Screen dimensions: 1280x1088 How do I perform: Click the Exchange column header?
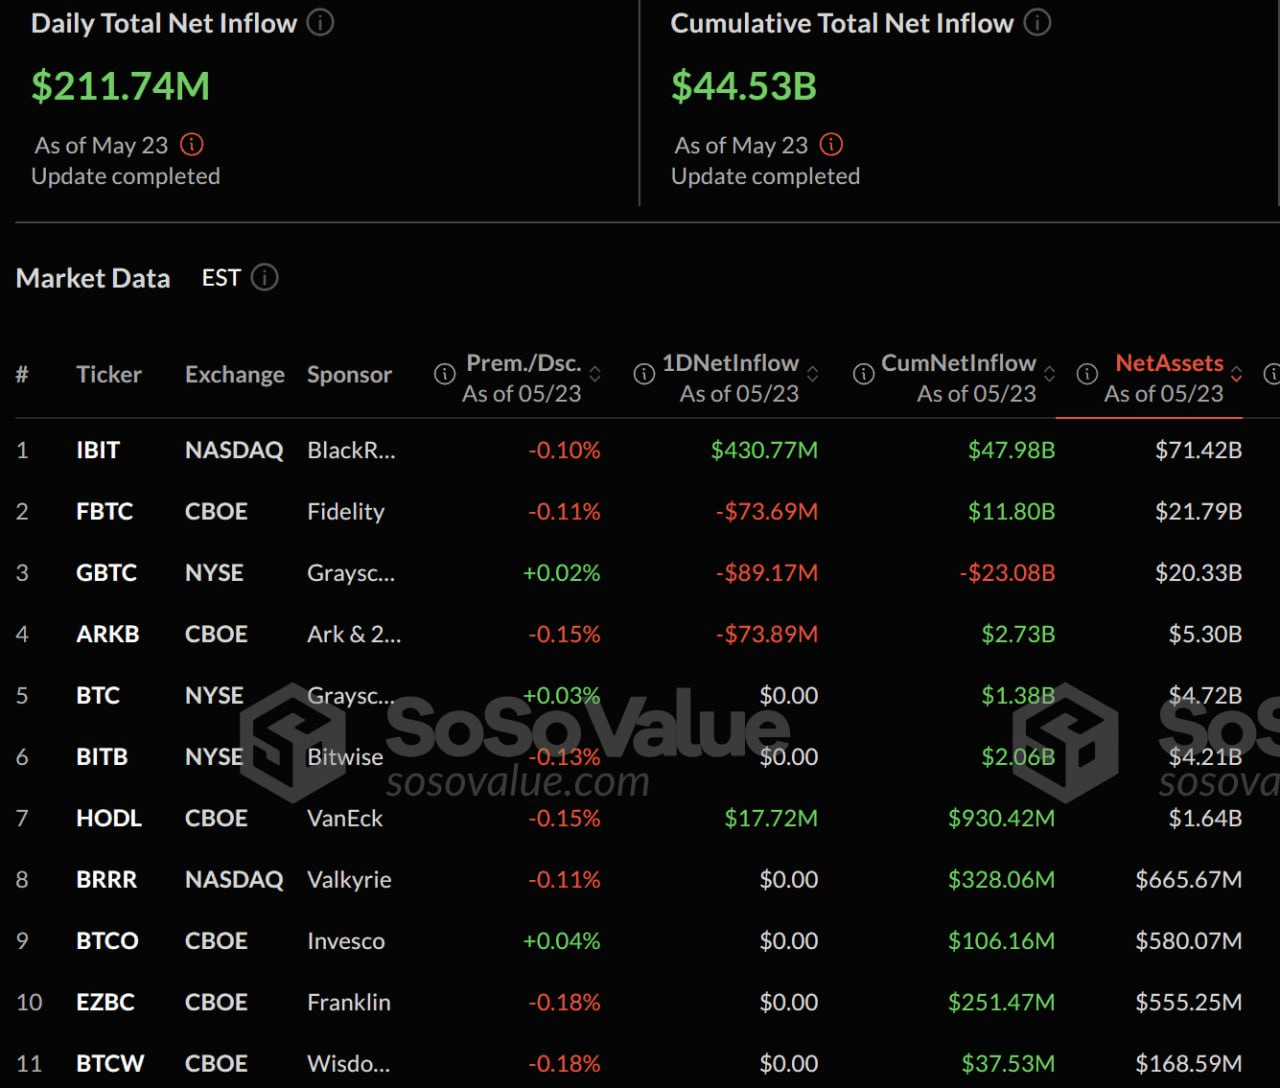(x=235, y=375)
